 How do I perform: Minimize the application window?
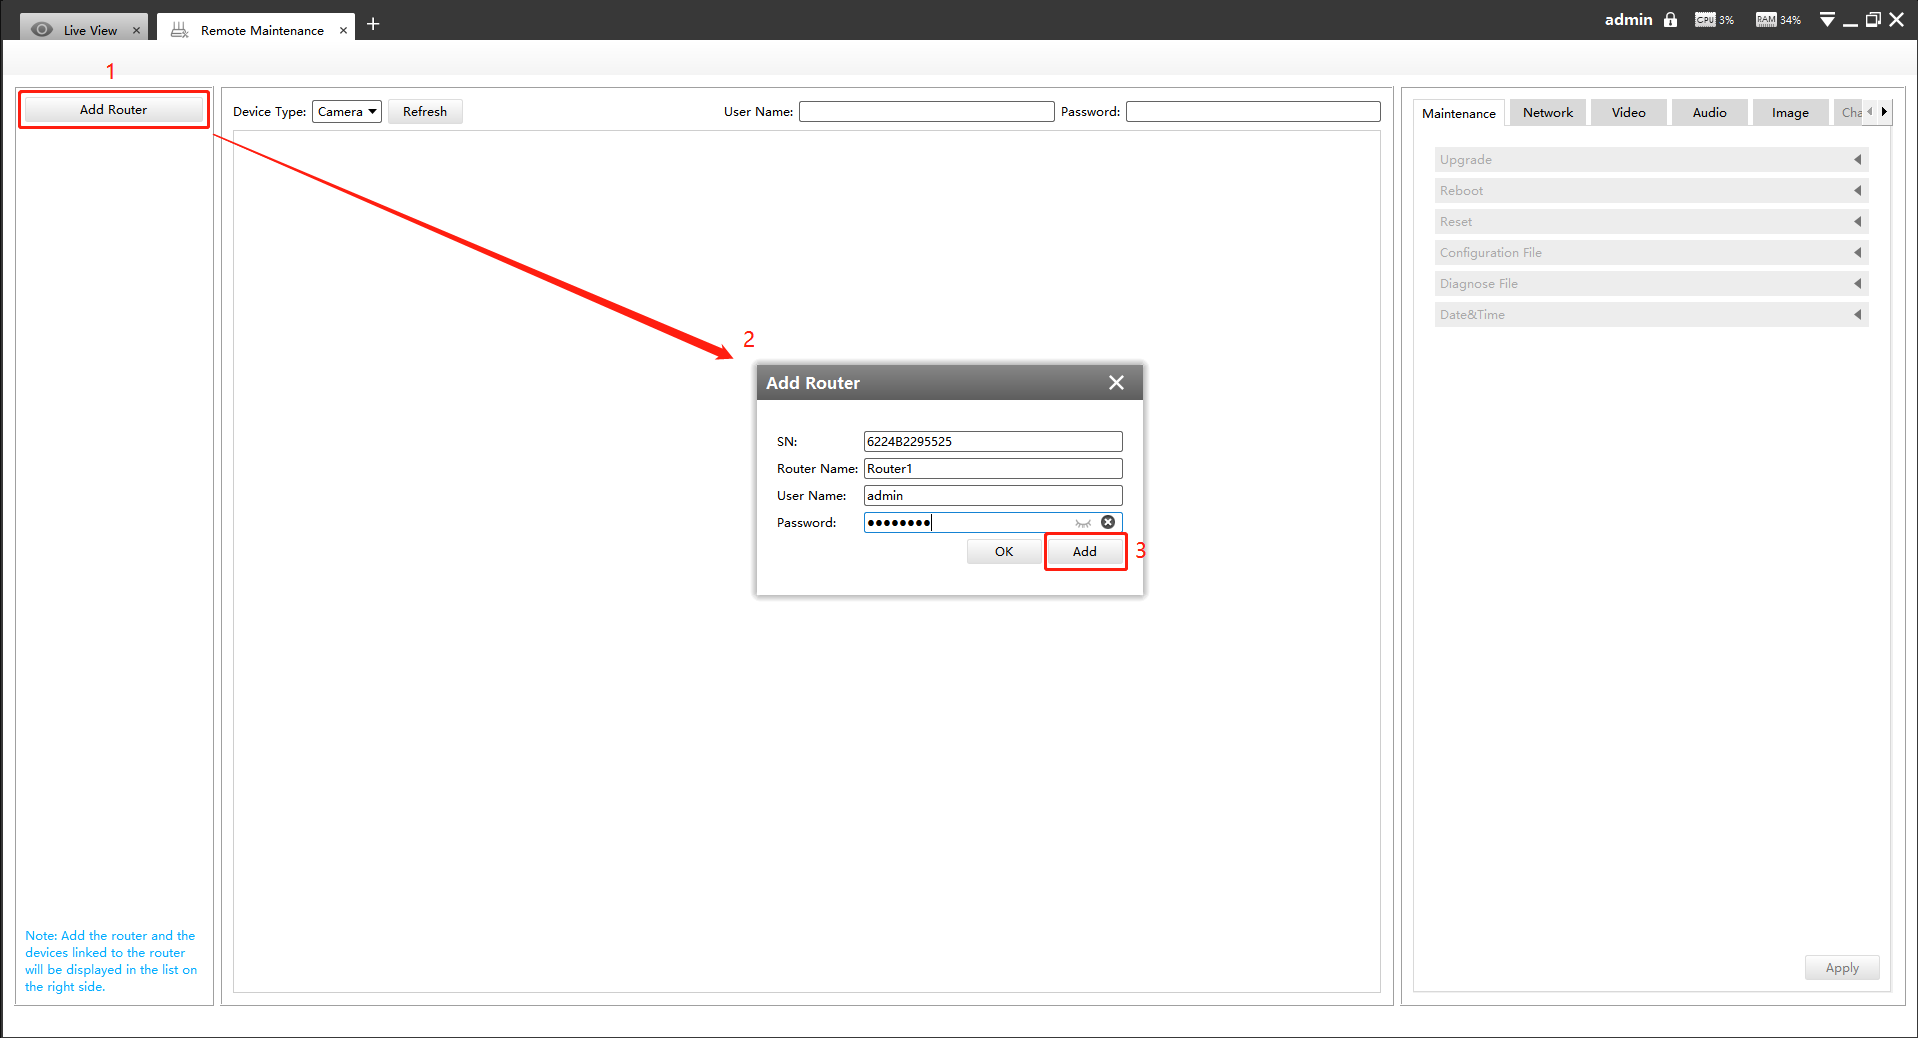point(1850,22)
